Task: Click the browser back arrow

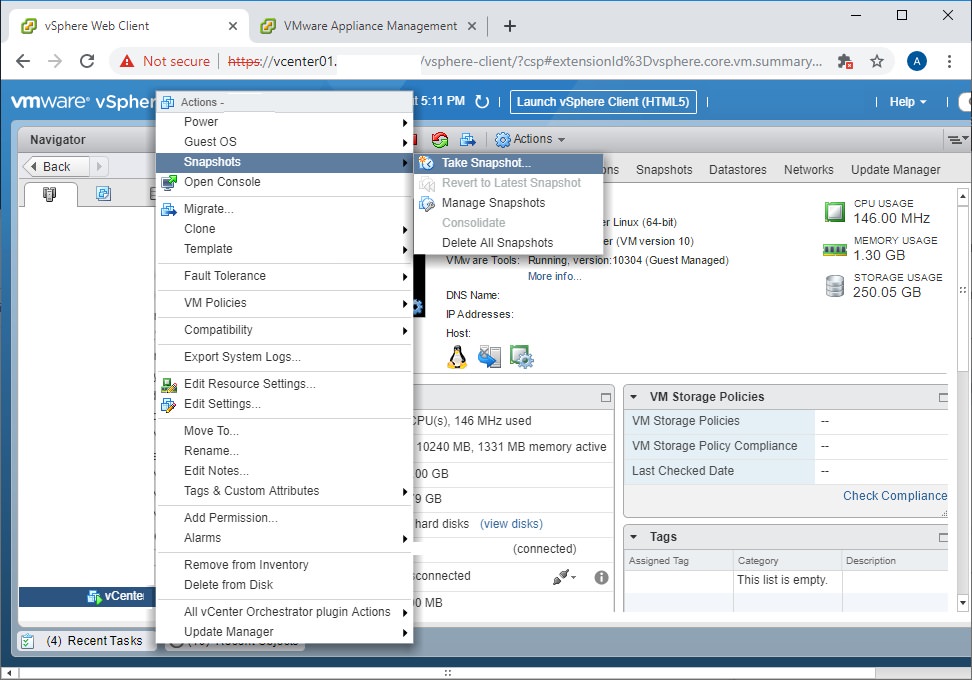Action: click(x=23, y=61)
